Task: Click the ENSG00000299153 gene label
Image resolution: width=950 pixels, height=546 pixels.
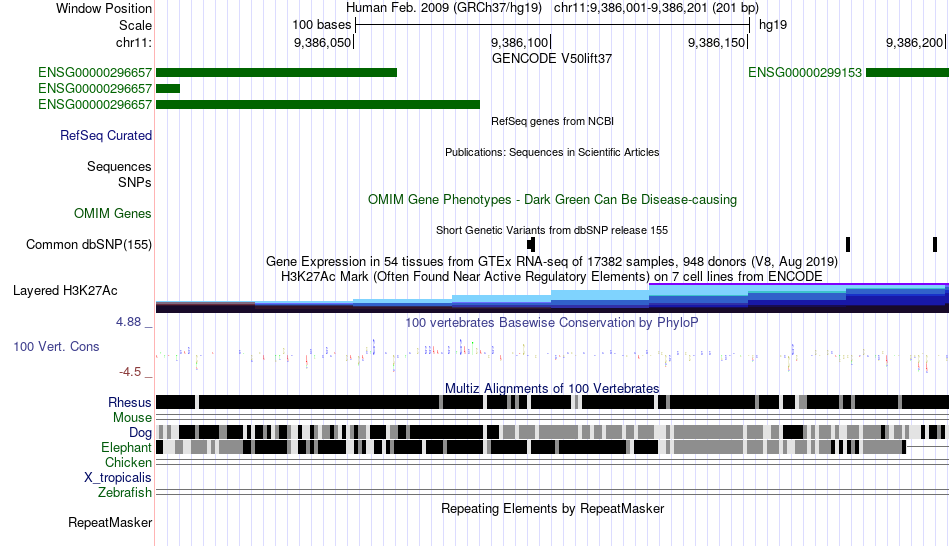Action: point(805,73)
